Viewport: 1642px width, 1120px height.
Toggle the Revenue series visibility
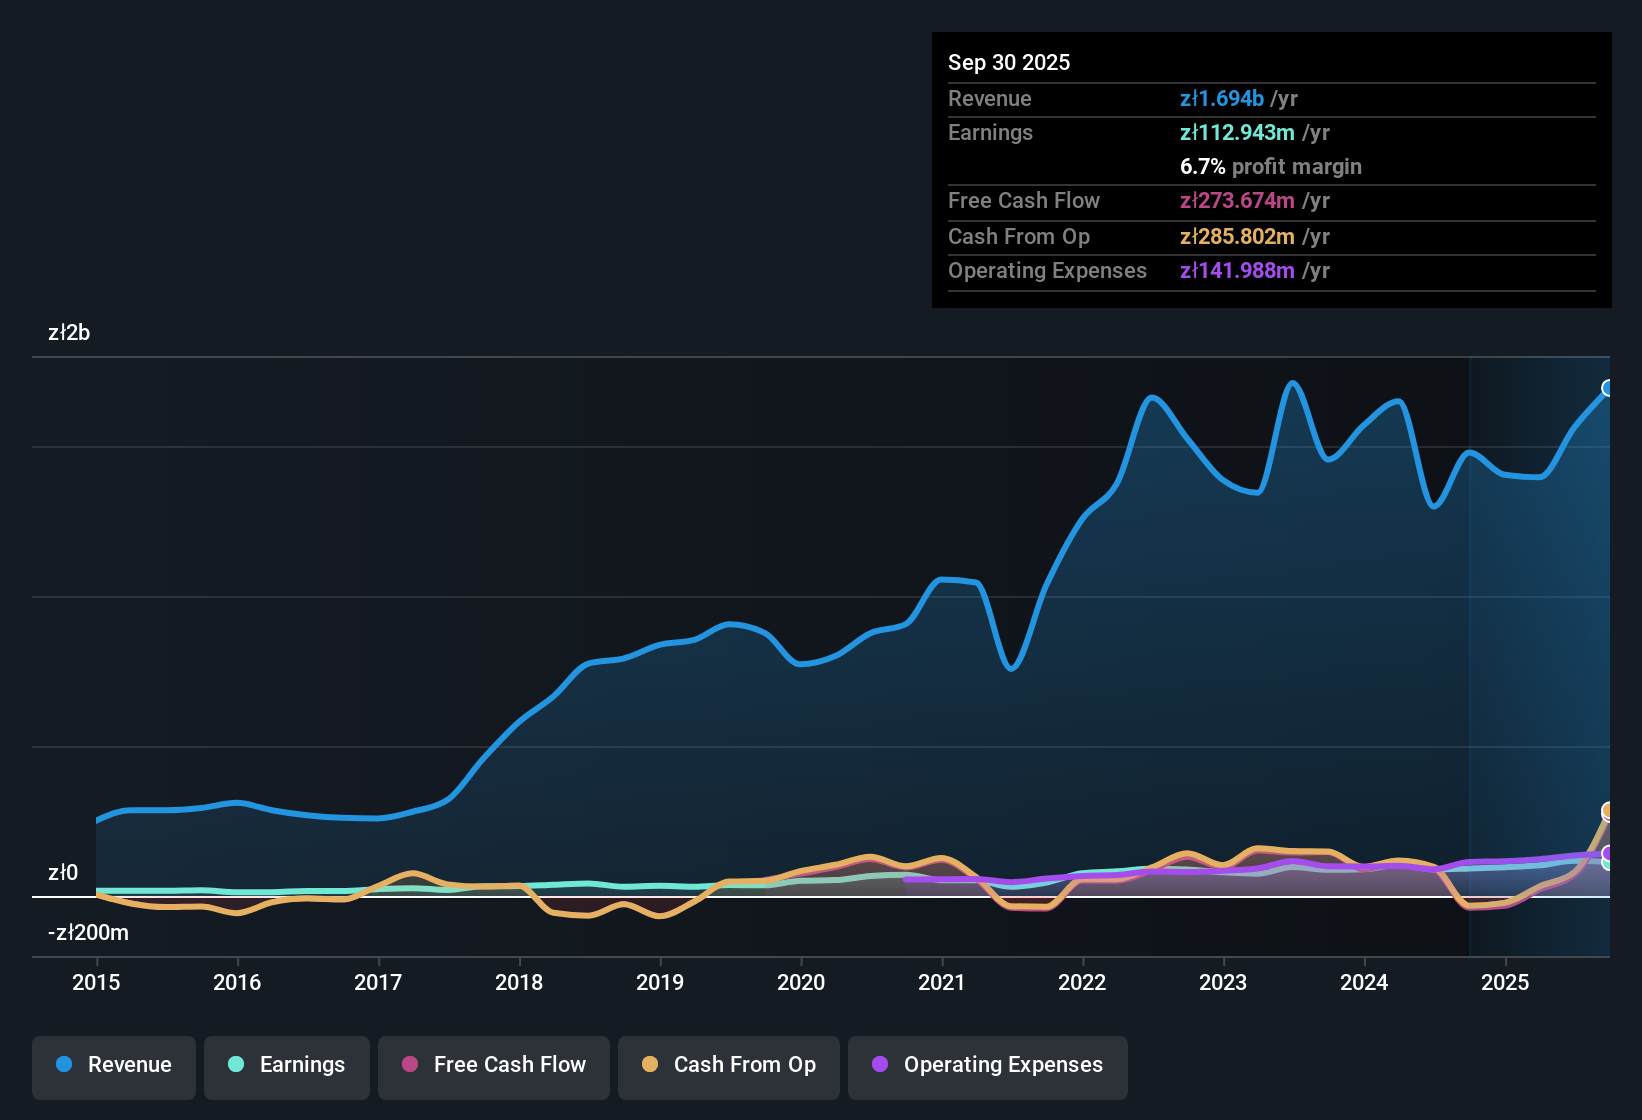[x=113, y=1065]
